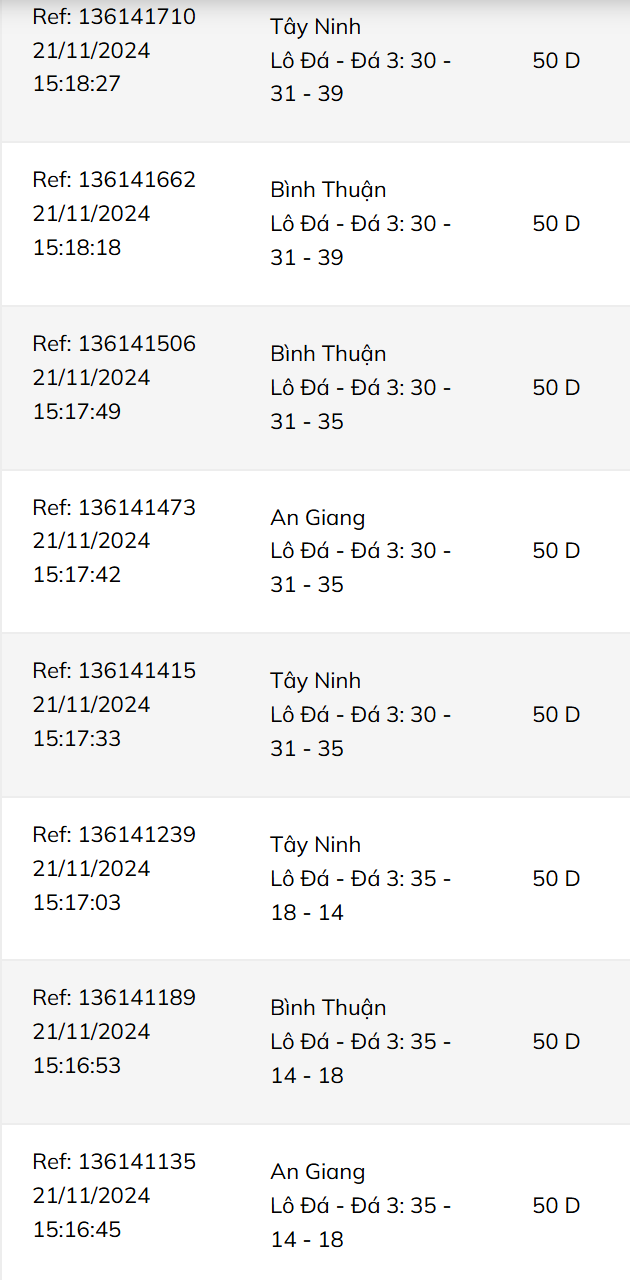Image resolution: width=630 pixels, height=1280 pixels.
Task: Select reference 136141415 row
Action: [x=114, y=671]
